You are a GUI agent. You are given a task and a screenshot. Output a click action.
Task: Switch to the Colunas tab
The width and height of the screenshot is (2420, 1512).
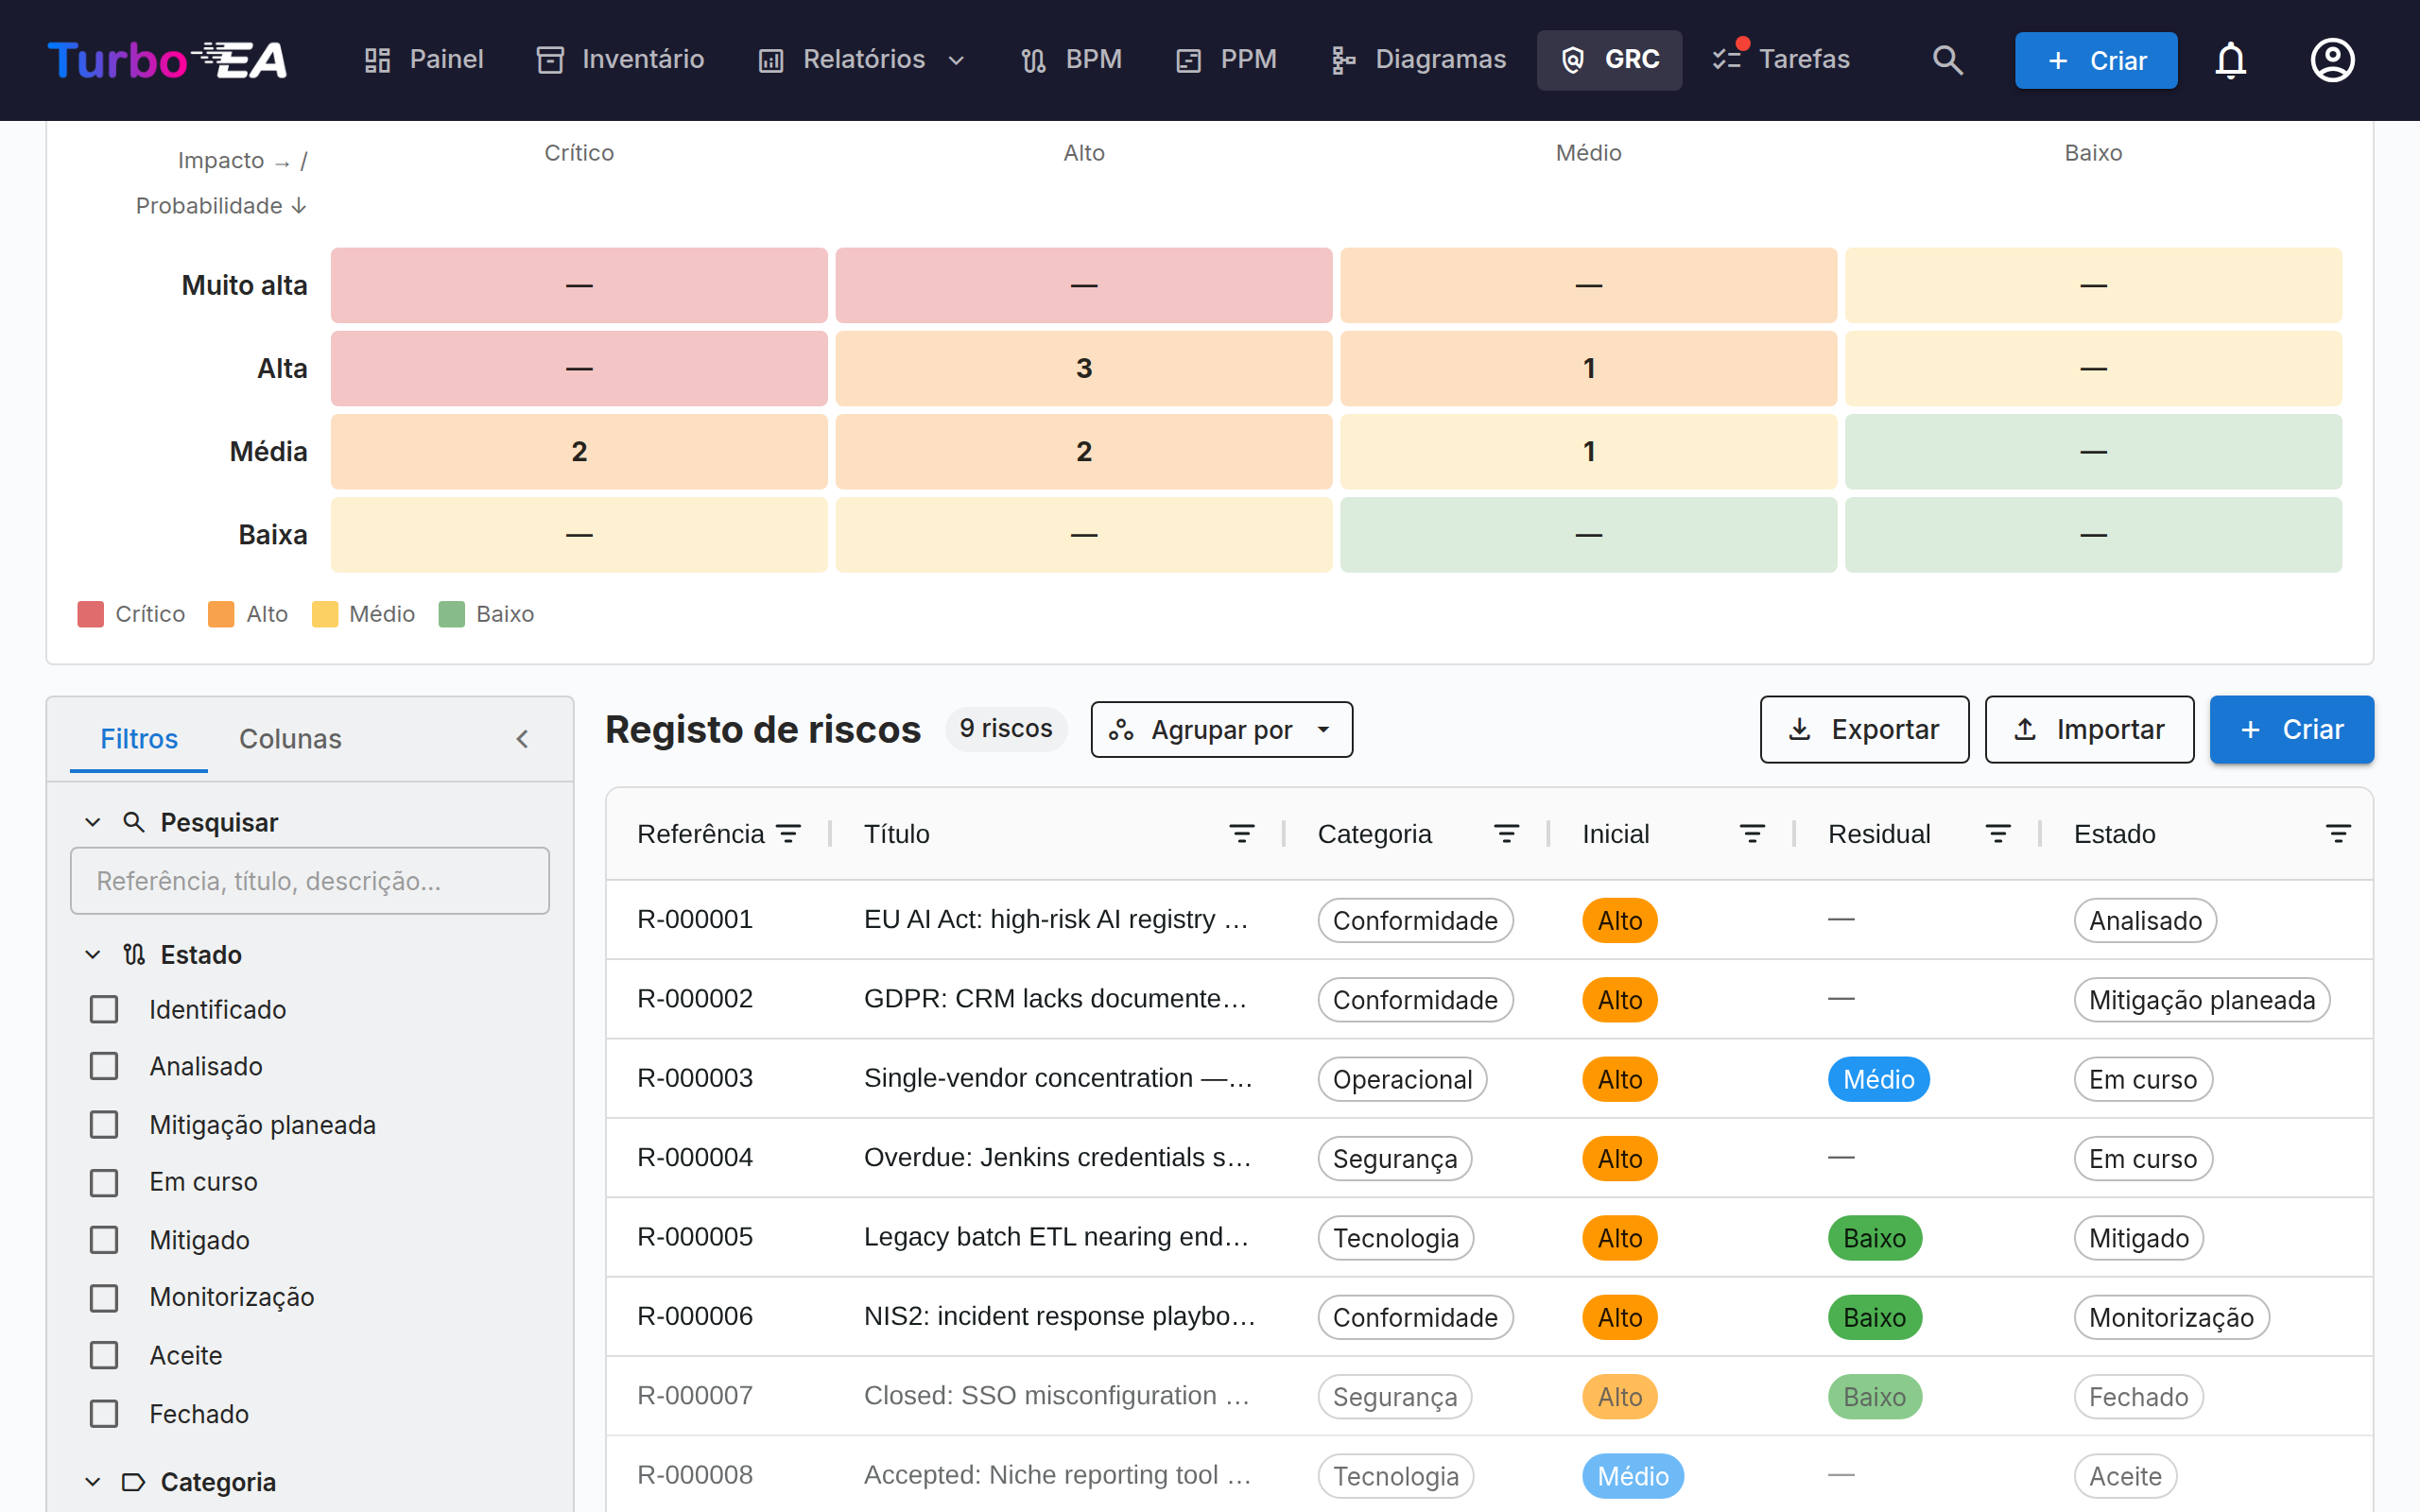[290, 739]
